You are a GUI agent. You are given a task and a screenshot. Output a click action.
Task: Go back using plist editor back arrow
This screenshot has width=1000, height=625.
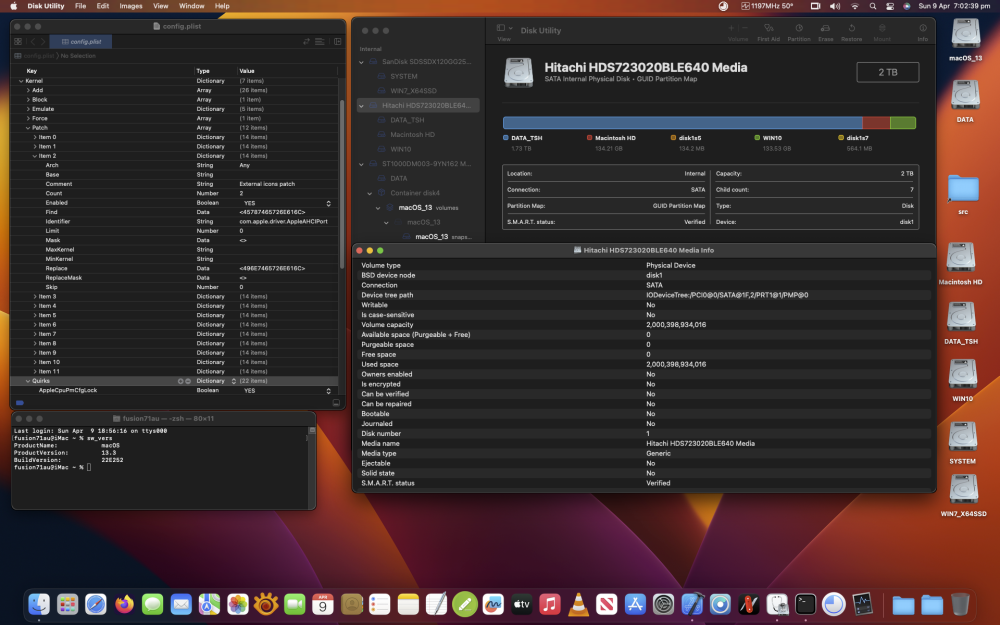pyautogui.click(x=33, y=41)
